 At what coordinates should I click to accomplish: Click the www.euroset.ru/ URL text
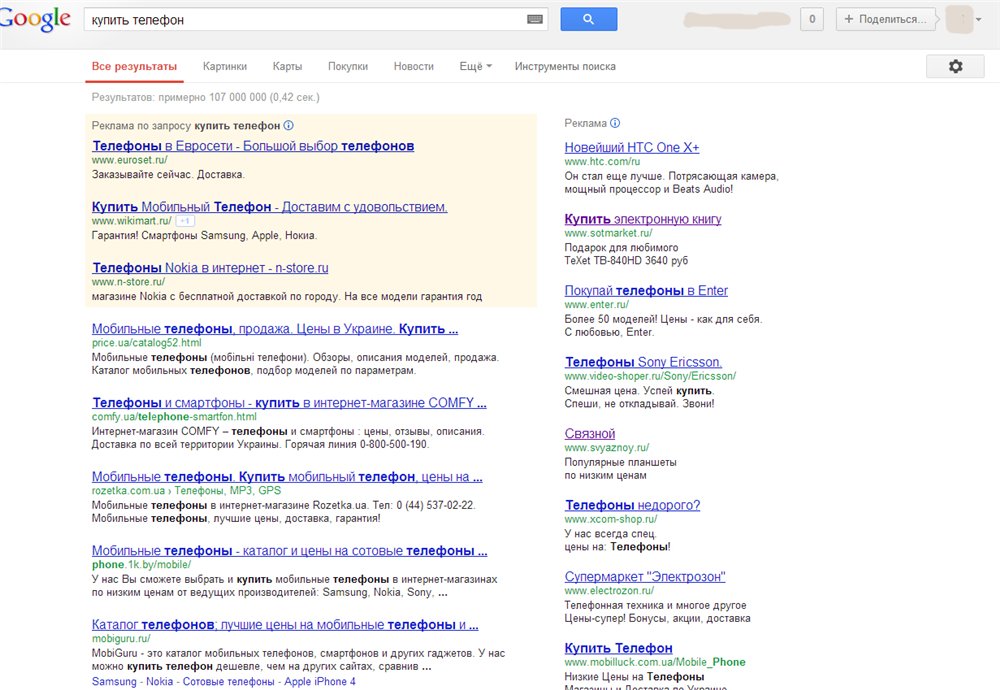pos(129,160)
